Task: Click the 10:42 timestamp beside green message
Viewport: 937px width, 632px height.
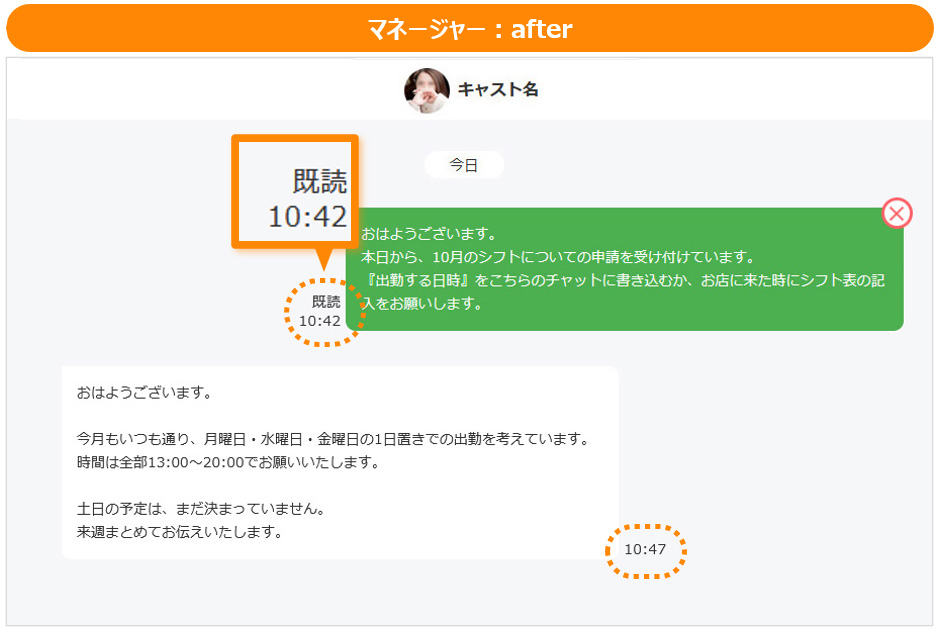Action: coord(320,321)
